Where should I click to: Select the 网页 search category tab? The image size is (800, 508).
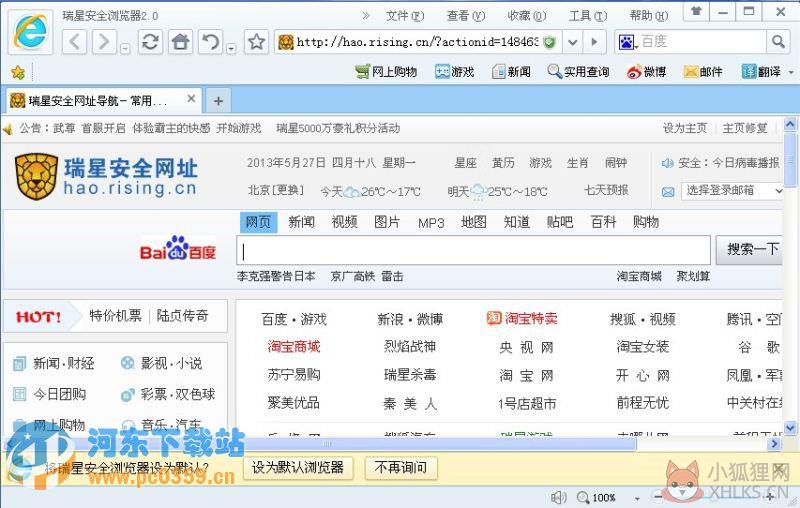[258, 222]
